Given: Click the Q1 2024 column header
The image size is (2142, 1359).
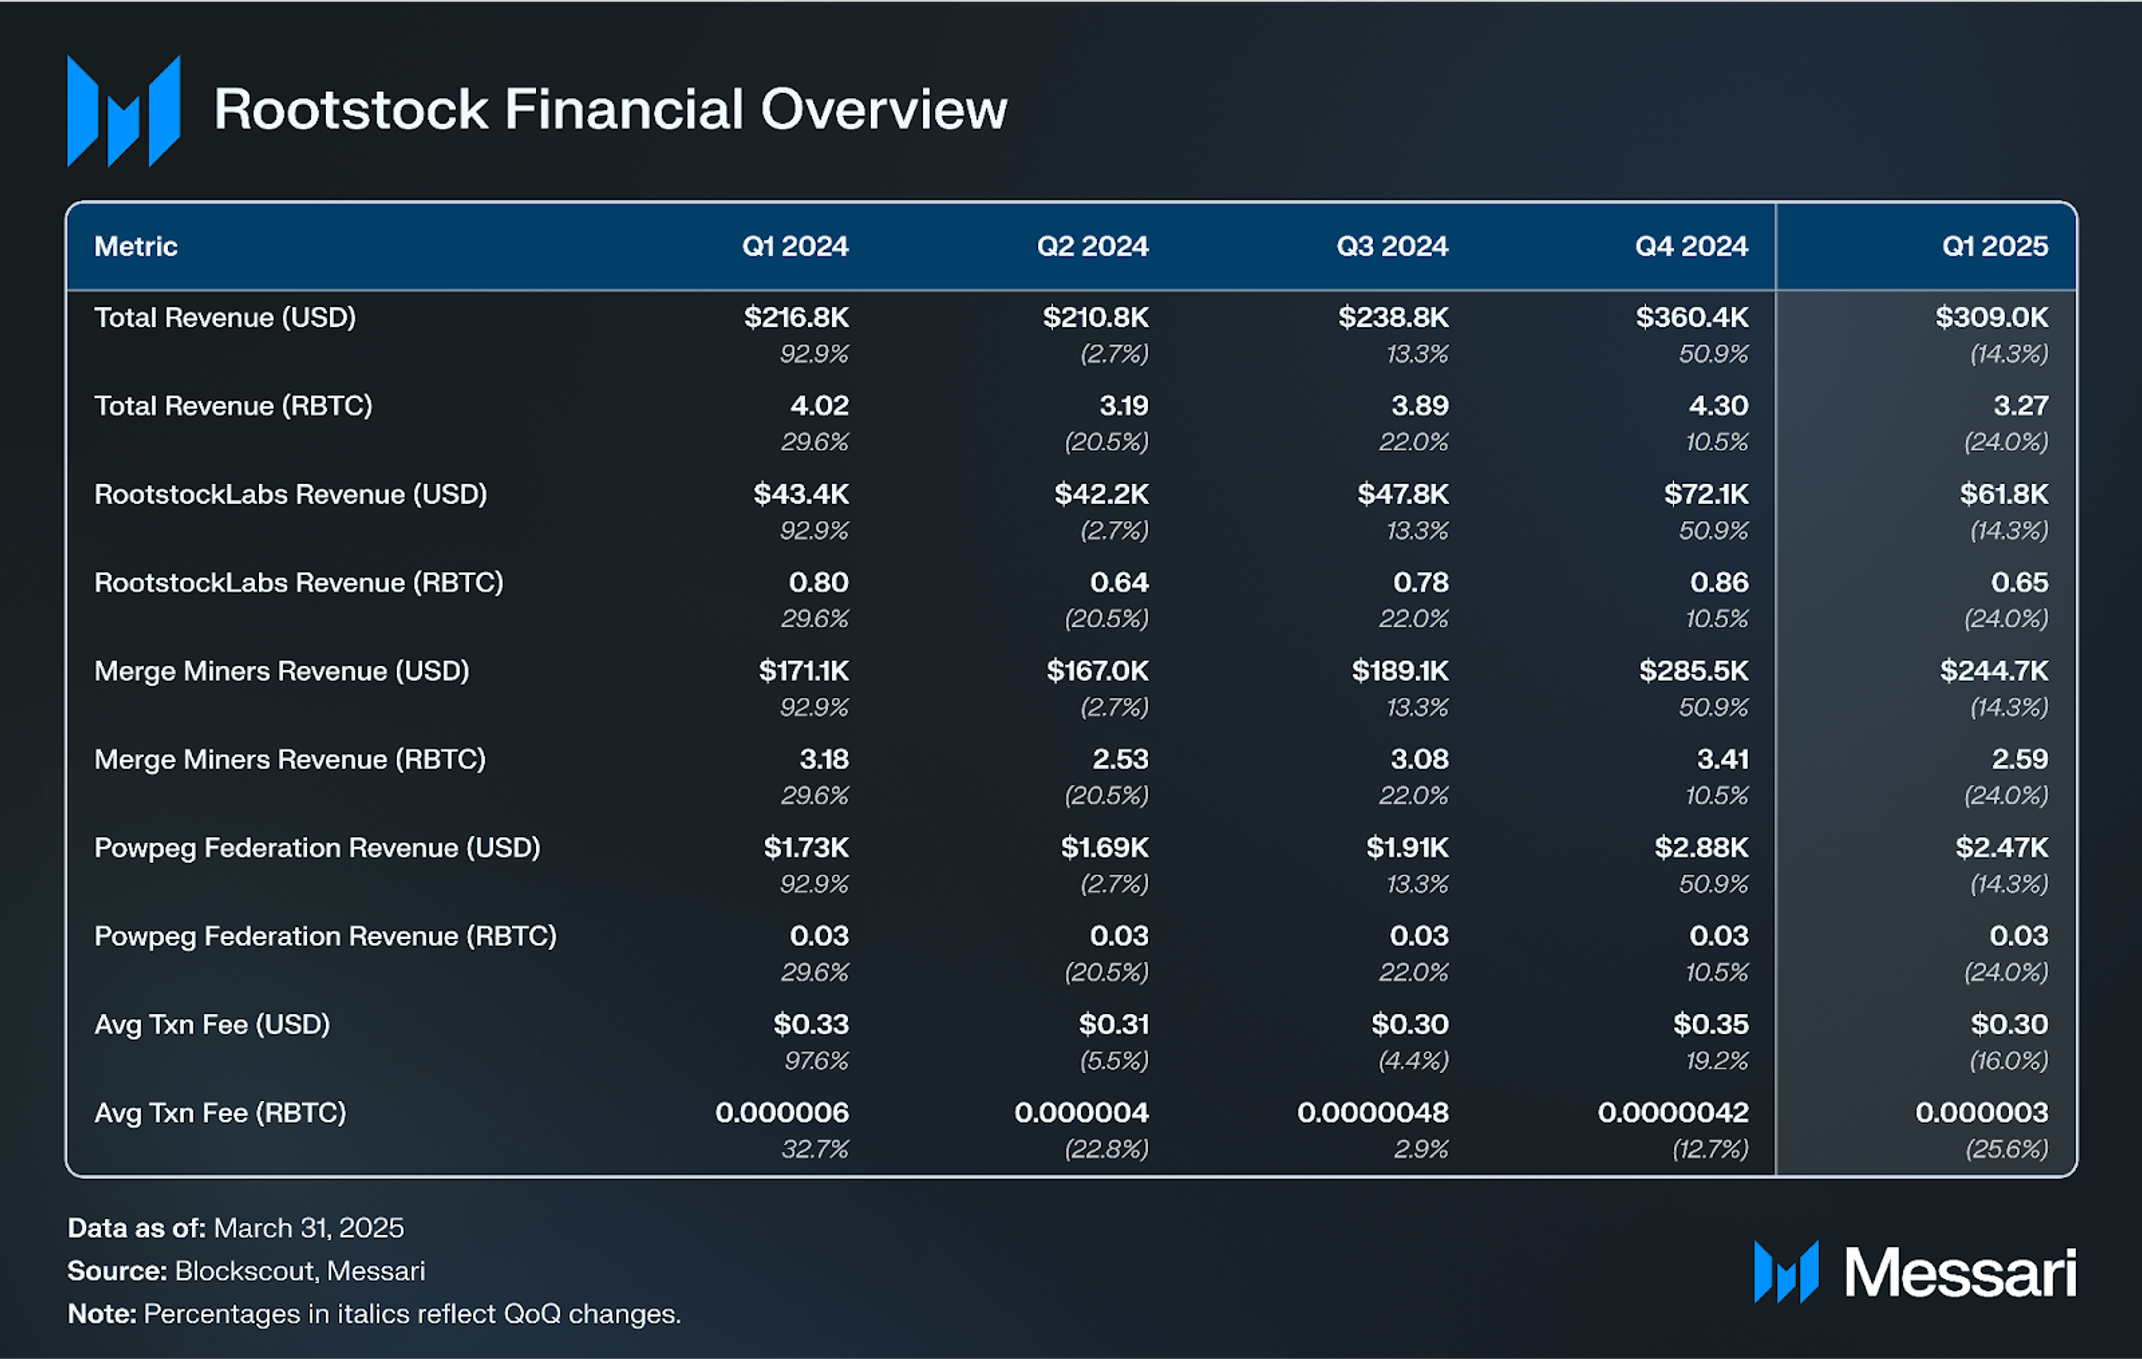Looking at the screenshot, I should click(x=795, y=246).
